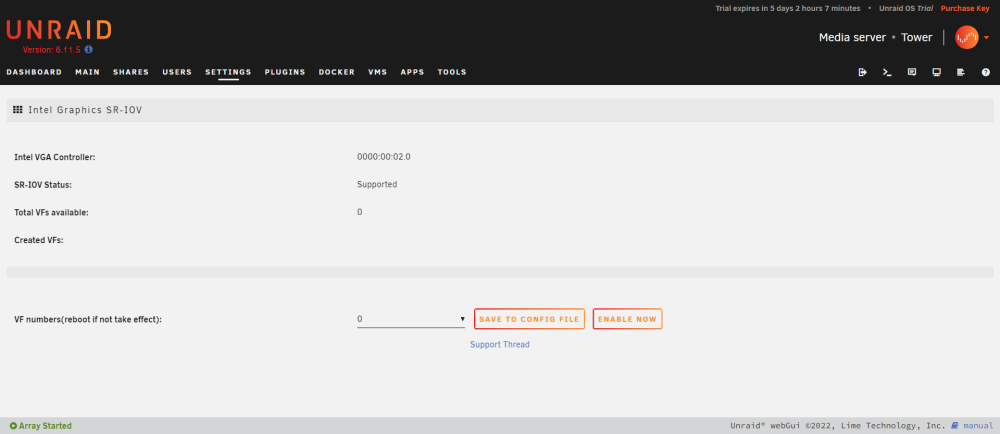Expand the account dropdown arrow beside the avatar
This screenshot has height=434, width=1000.
click(x=987, y=38)
